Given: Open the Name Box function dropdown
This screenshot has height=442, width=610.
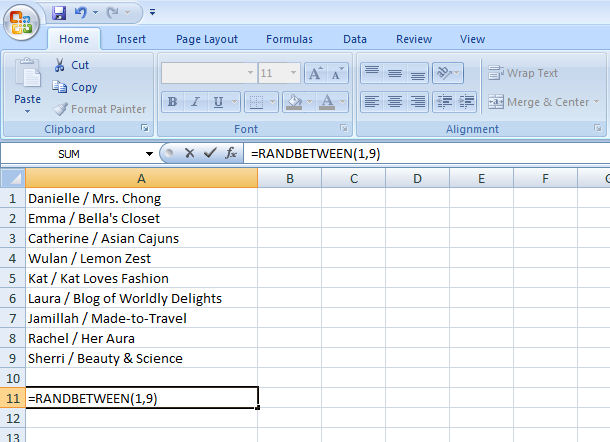Looking at the screenshot, I should tap(149, 154).
